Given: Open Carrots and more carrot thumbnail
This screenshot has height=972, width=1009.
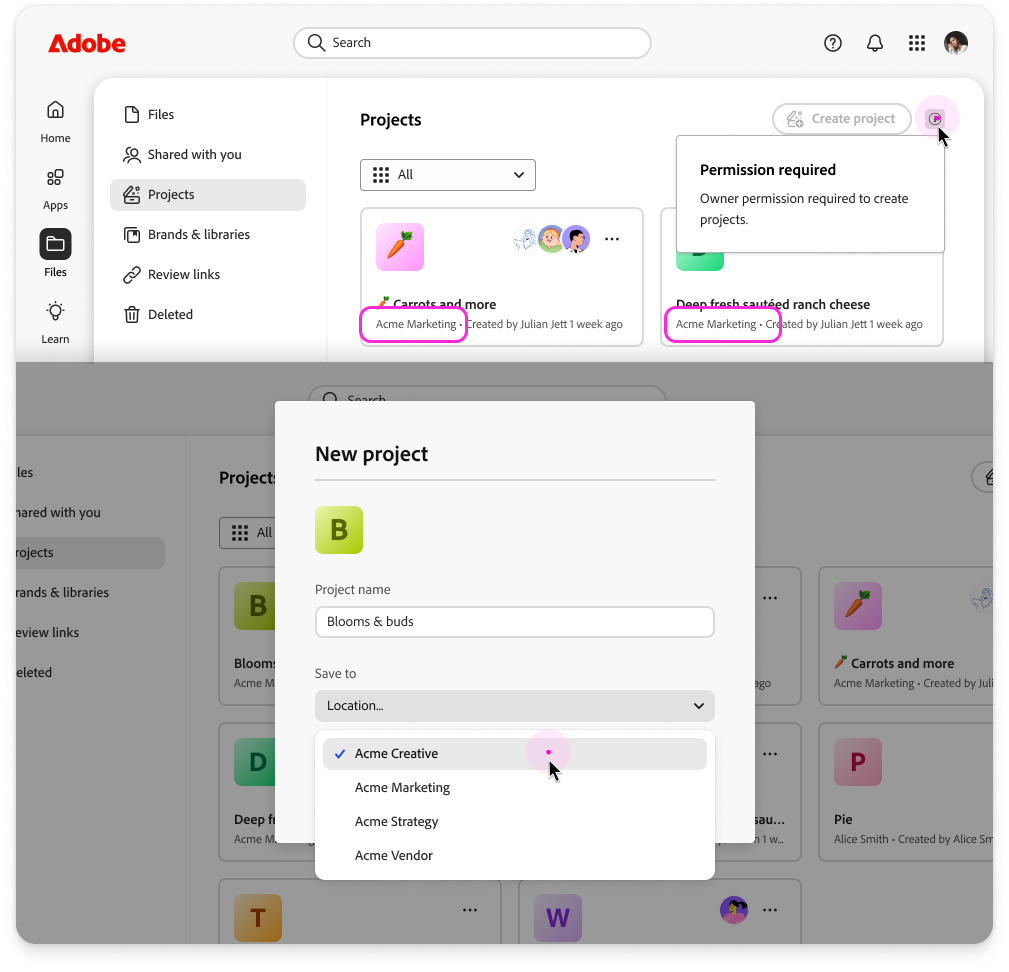Looking at the screenshot, I should click(x=400, y=247).
